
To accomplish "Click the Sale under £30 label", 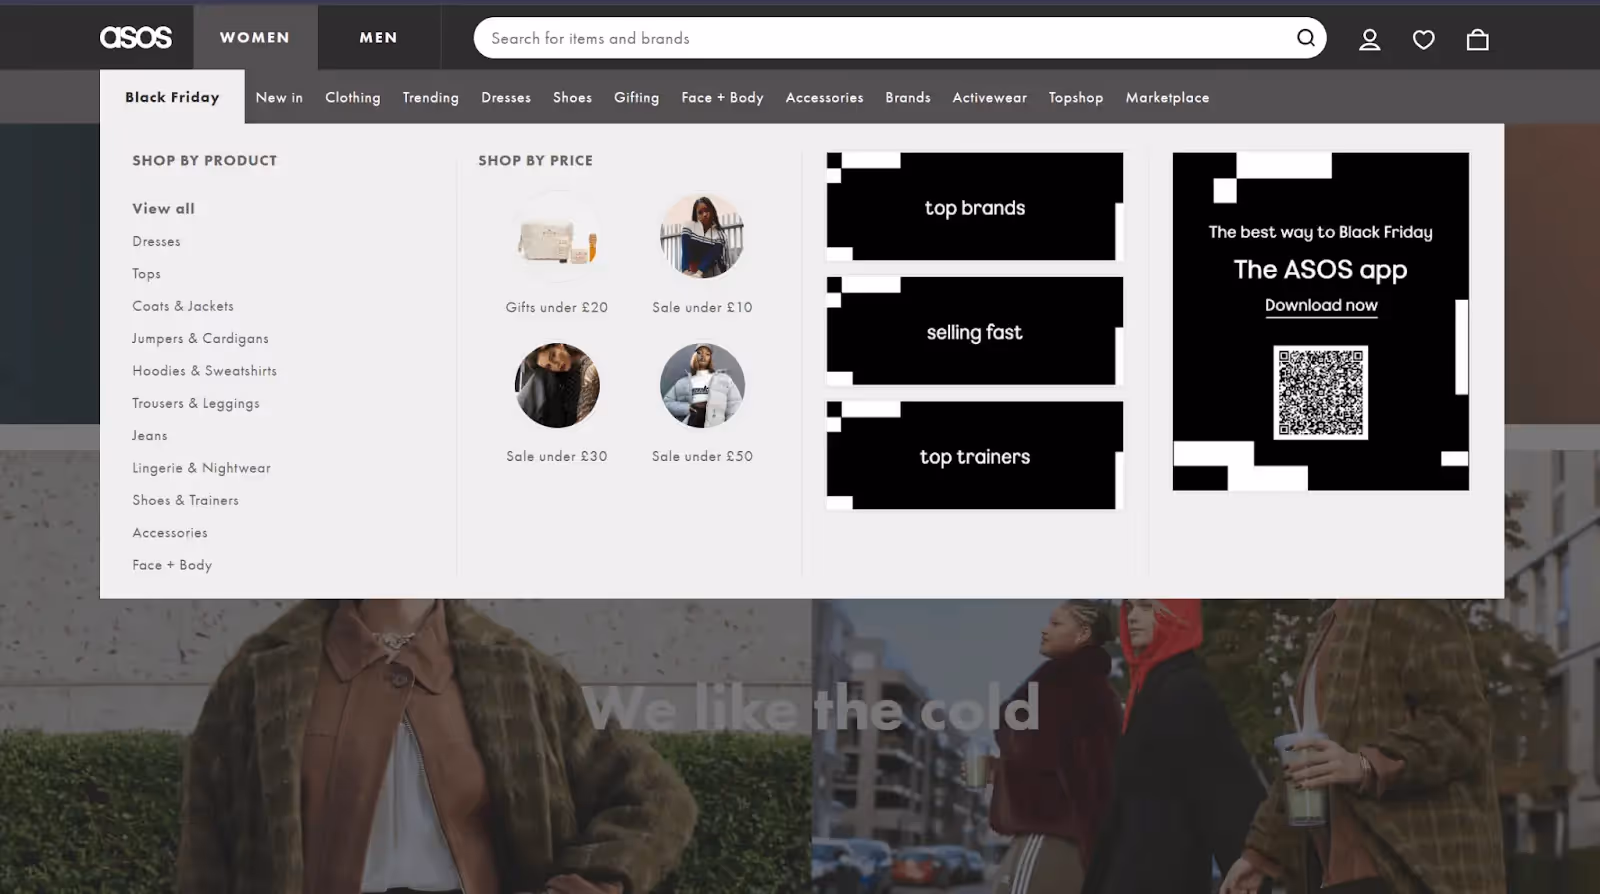I will [x=557, y=456].
